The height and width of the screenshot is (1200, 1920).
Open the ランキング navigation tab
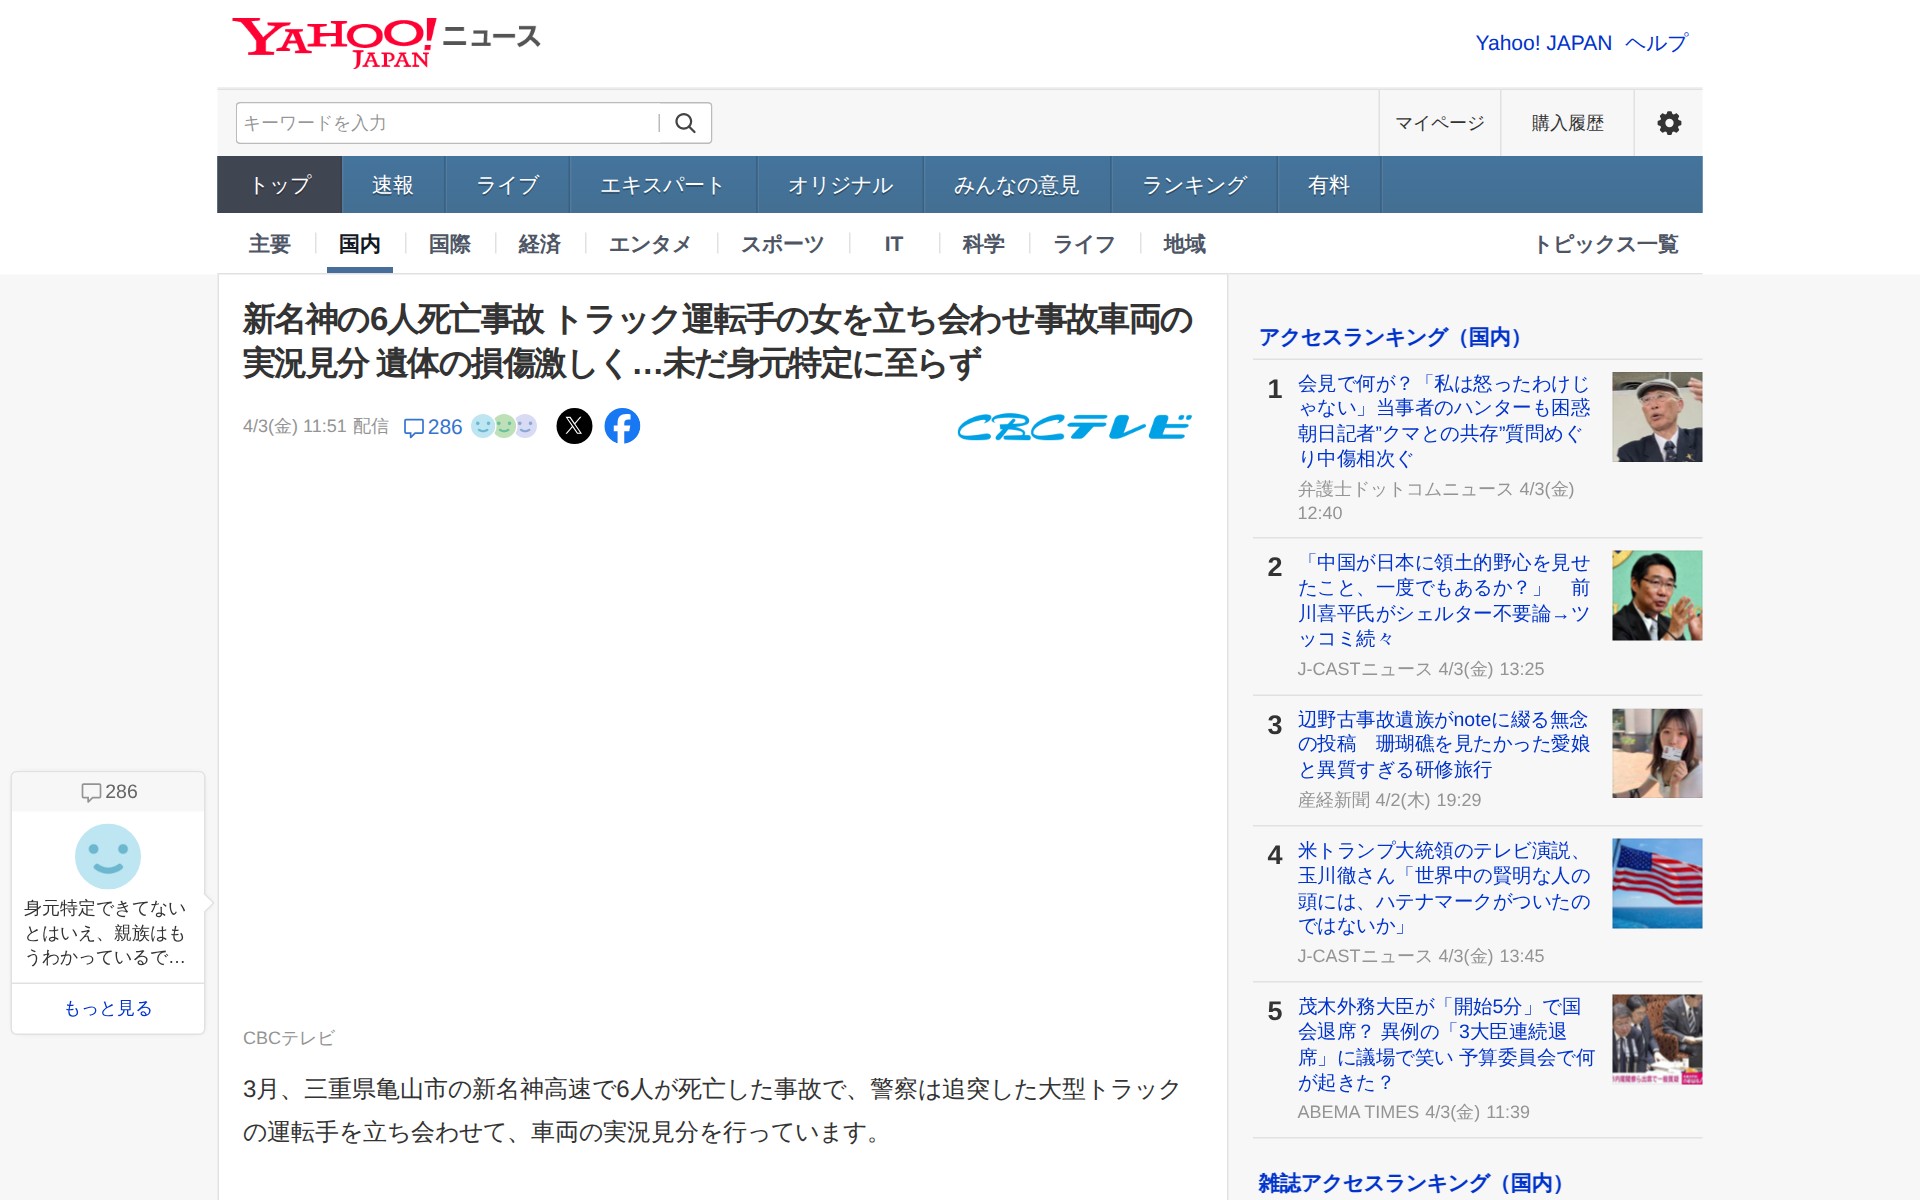(1194, 185)
